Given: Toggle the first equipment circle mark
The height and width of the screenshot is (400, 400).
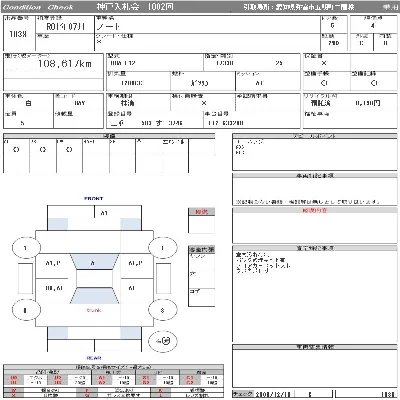Looking at the screenshot, I should pyautogui.click(x=16, y=150).
